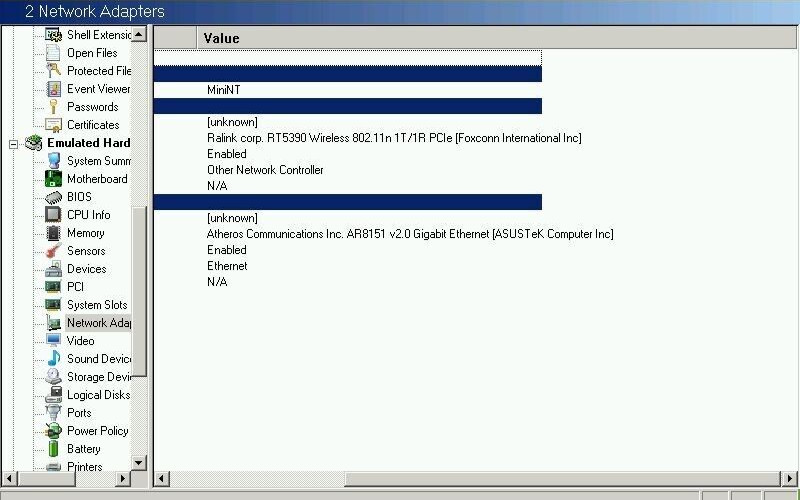Select the Atheros Communications AR8151 row
Image resolution: width=800 pixels, height=500 pixels.
pyautogui.click(x=410, y=234)
